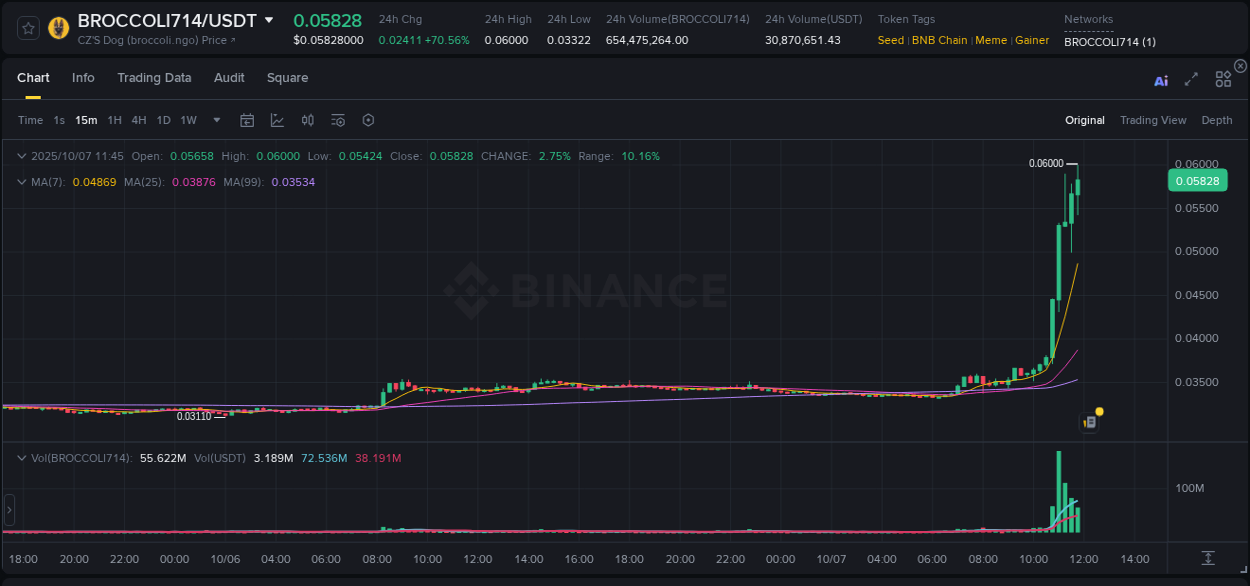Switch to the Audit tab
This screenshot has width=1250, height=586.
click(x=229, y=78)
